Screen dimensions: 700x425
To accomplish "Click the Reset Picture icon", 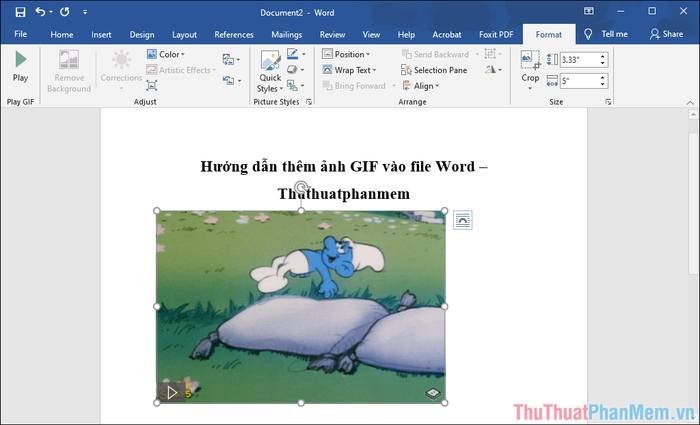I will point(228,80).
